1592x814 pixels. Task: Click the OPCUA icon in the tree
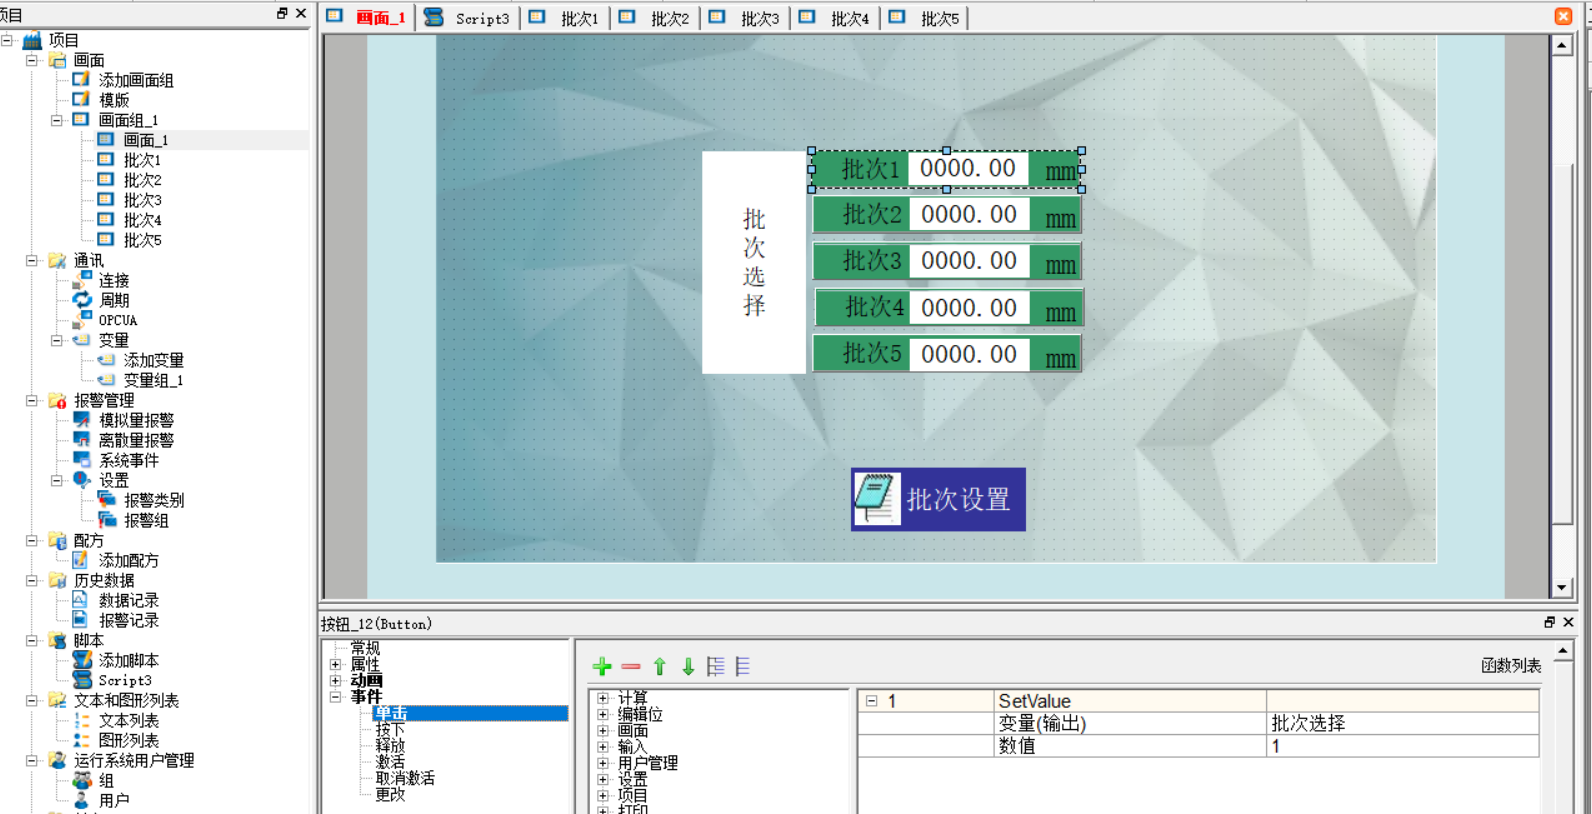[x=82, y=320]
